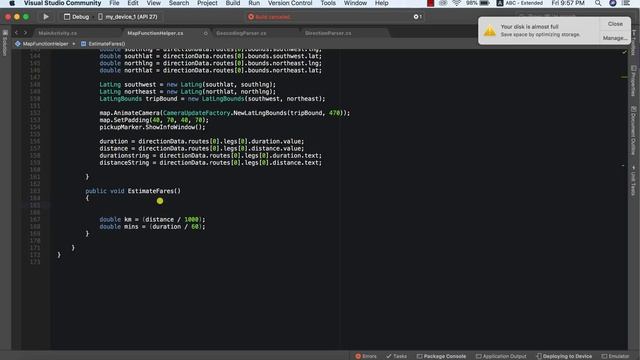Open the Apple menu
This screenshot has width=640, height=360.
click(12, 3)
